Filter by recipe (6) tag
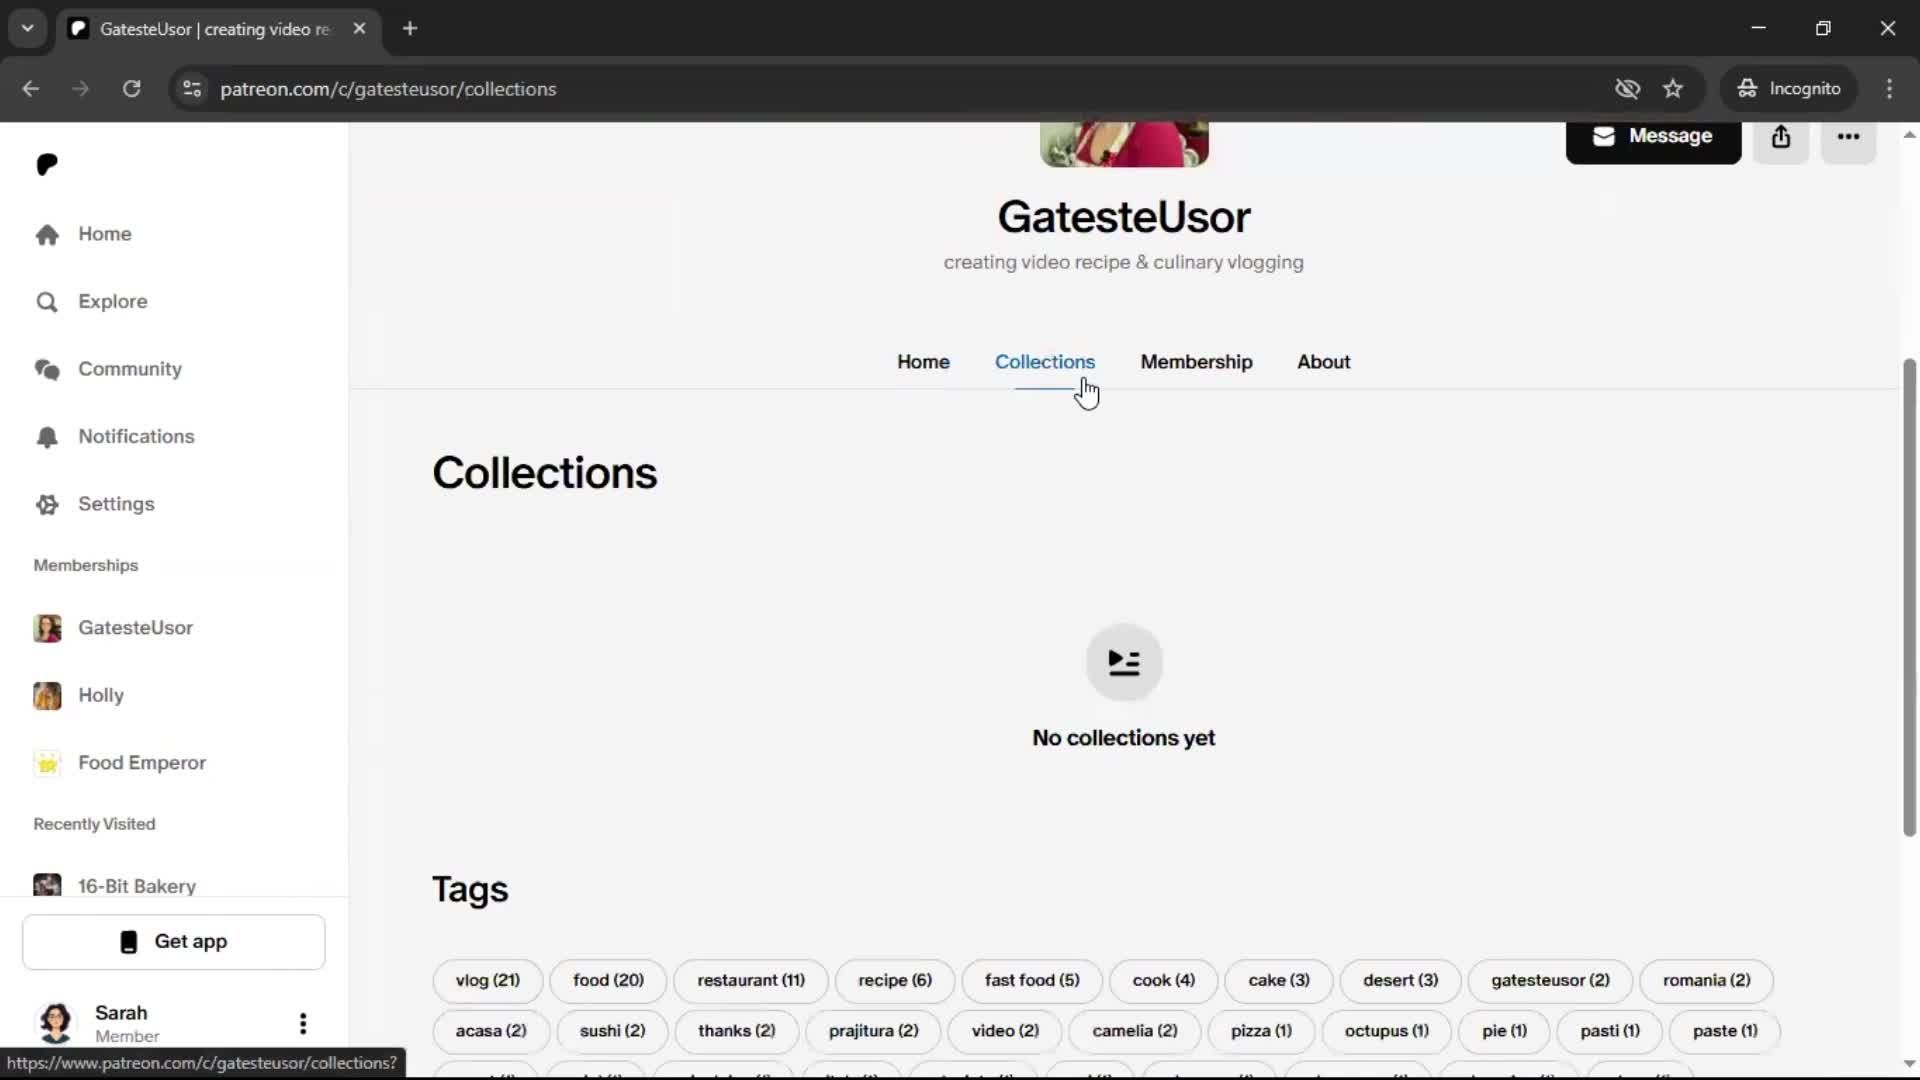The image size is (1920, 1080). (x=895, y=981)
